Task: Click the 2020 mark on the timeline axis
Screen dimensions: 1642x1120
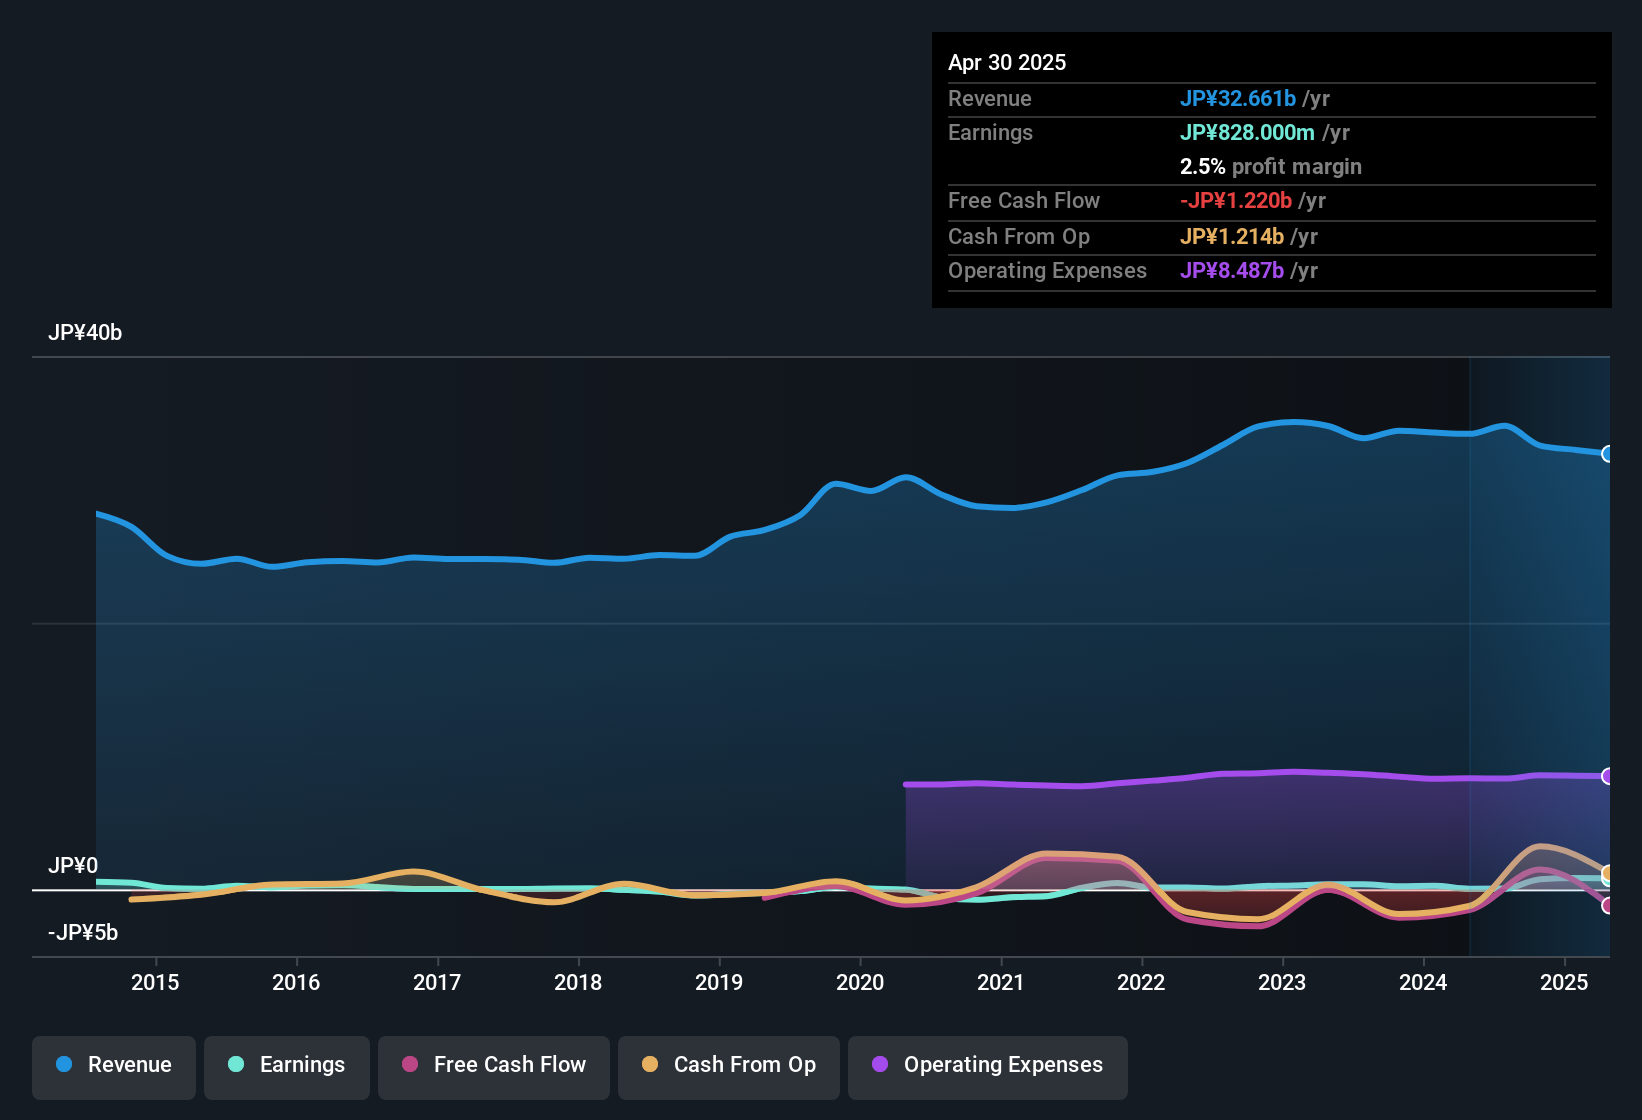Action: coord(860,983)
